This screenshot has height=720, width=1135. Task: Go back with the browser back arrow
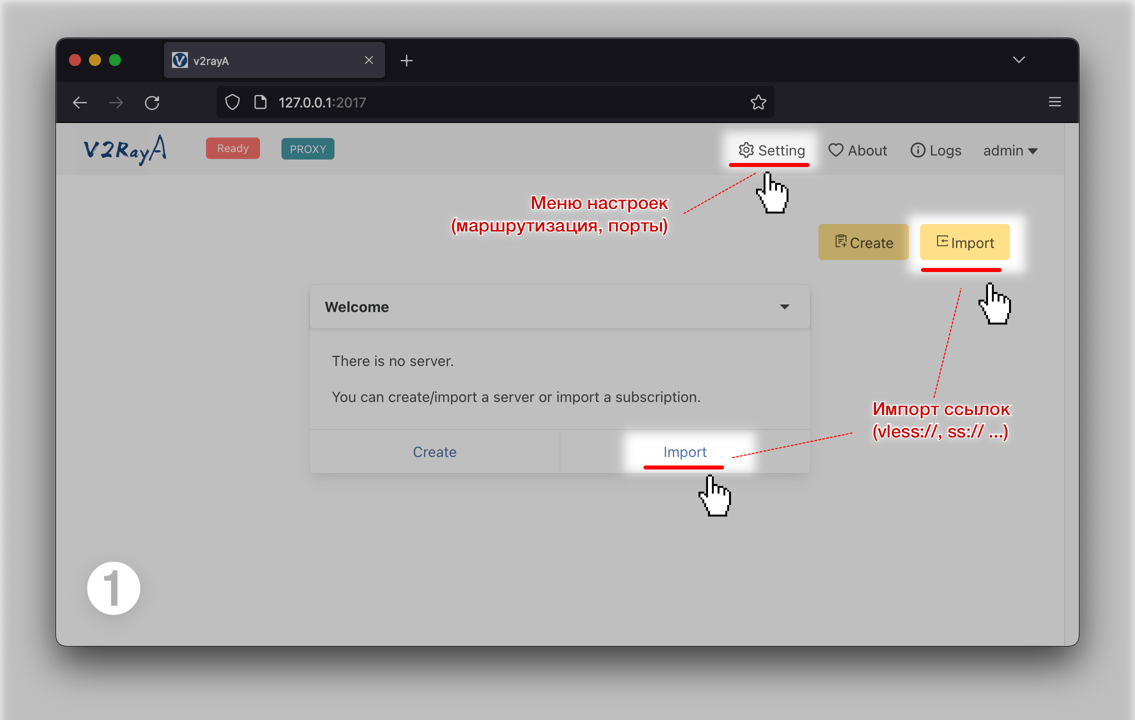80,102
